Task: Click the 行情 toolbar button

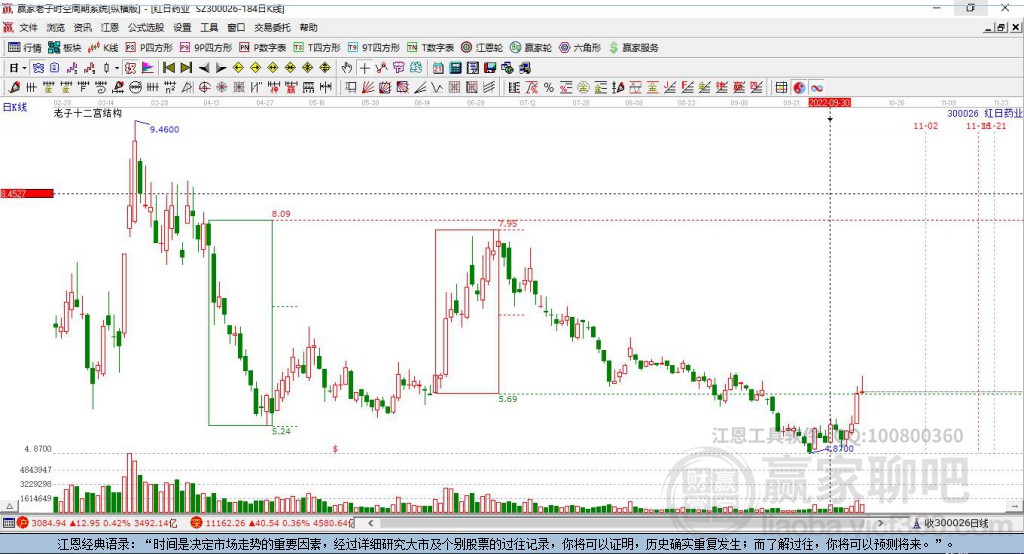Action: (25, 48)
